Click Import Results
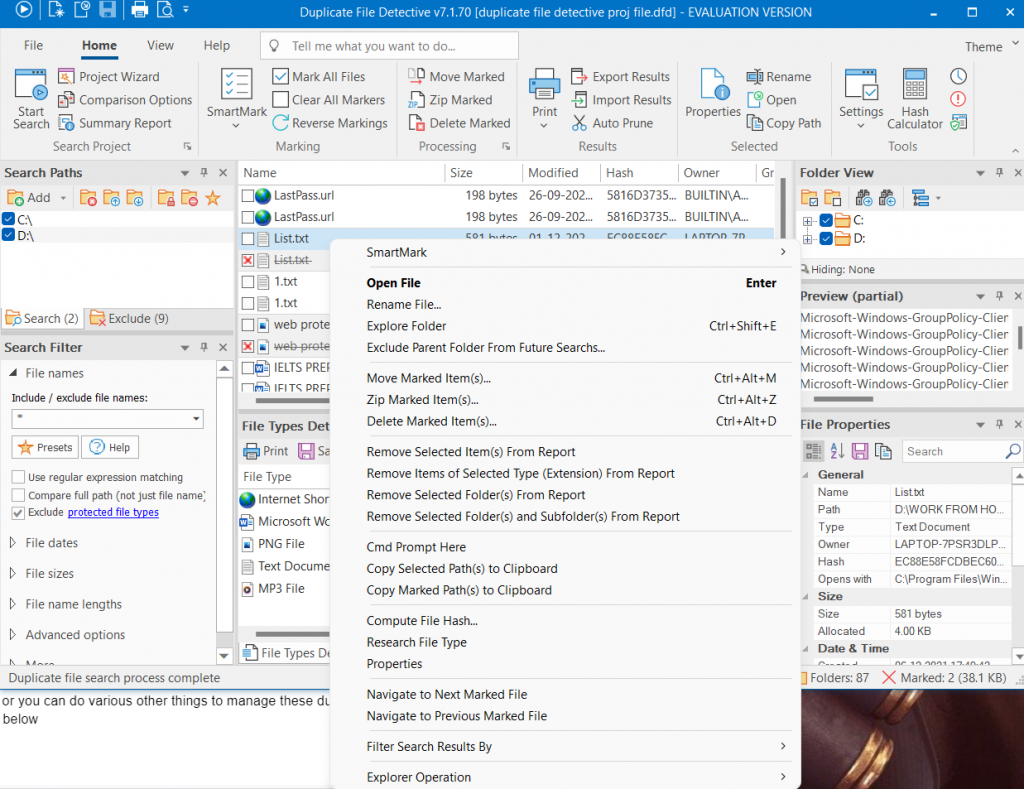 [621, 100]
